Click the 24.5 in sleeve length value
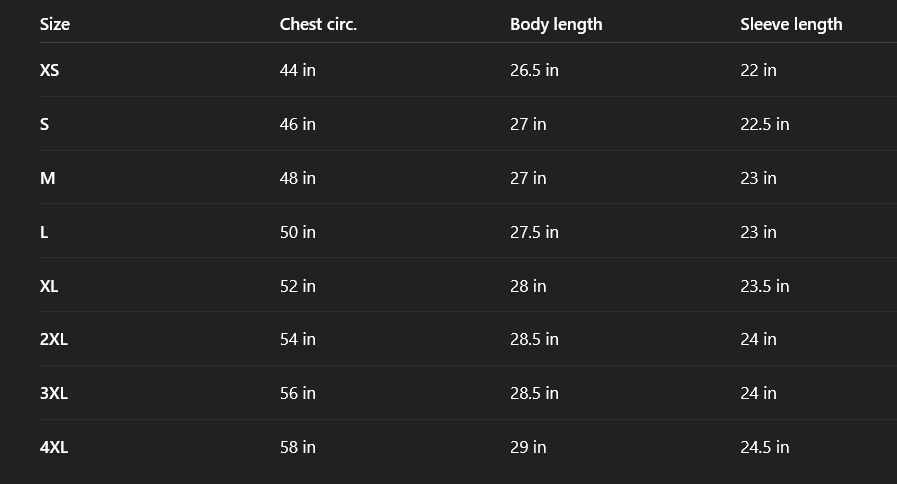The width and height of the screenshot is (897, 484). [765, 447]
